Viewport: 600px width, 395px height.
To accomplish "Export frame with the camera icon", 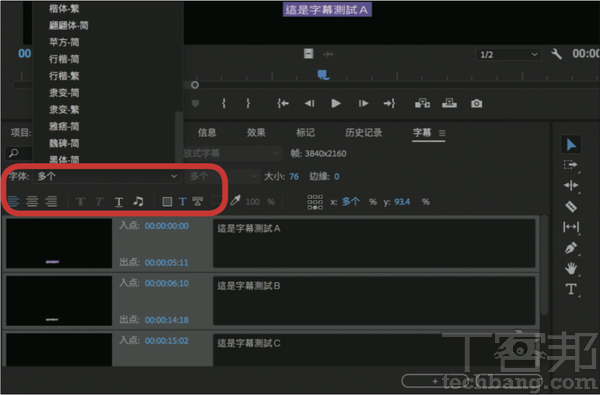I will click(x=476, y=103).
